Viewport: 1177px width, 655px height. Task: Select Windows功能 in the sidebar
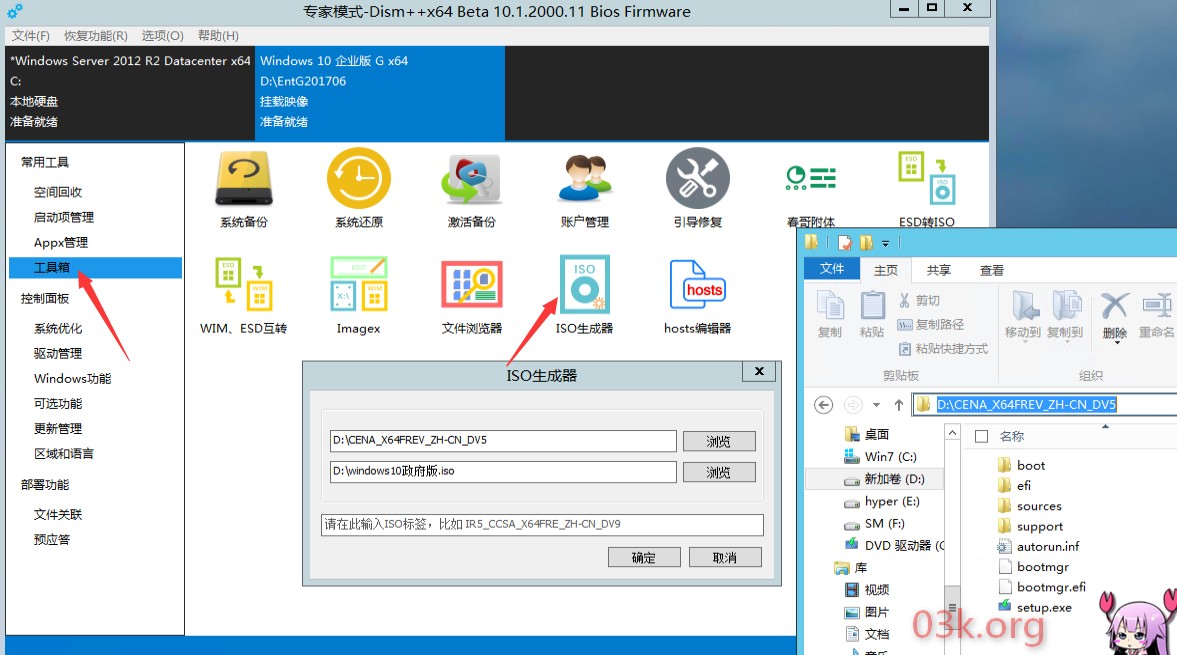tap(72, 378)
